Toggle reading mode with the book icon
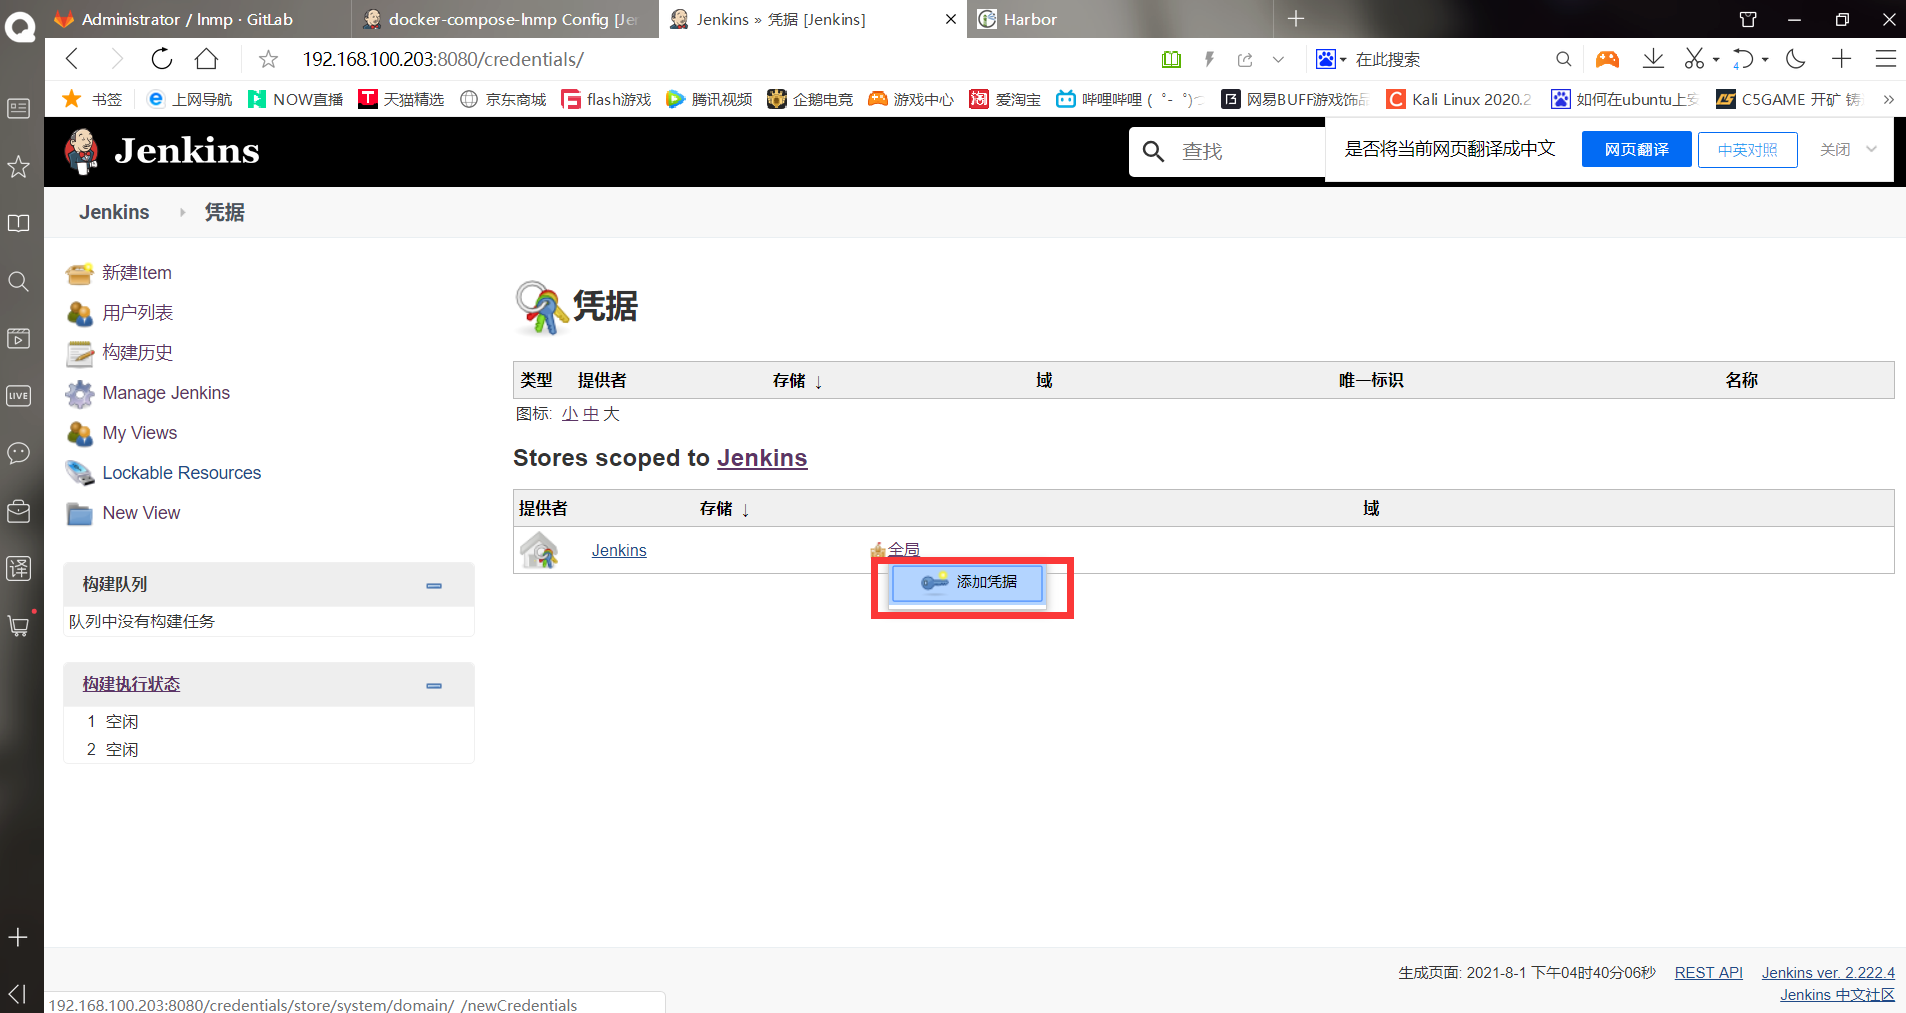 [1170, 59]
